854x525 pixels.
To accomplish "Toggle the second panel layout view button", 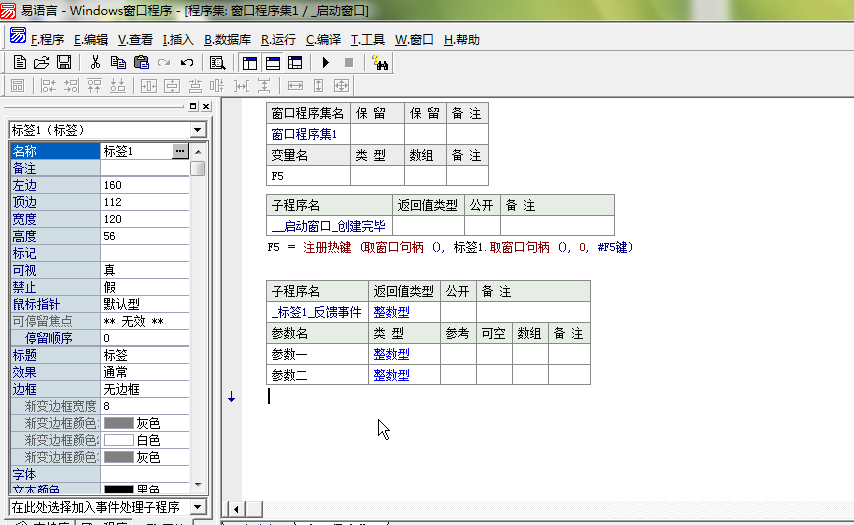I will coord(273,62).
